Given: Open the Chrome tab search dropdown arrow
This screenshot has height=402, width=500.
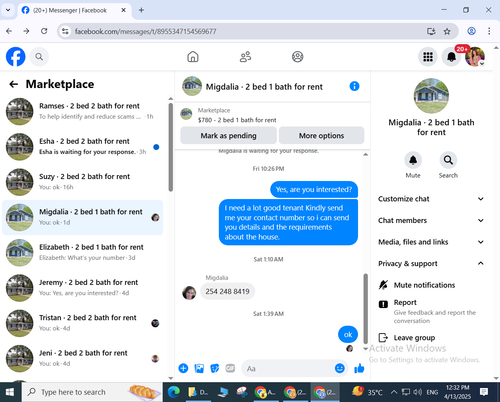Looking at the screenshot, I should click(x=8, y=10).
